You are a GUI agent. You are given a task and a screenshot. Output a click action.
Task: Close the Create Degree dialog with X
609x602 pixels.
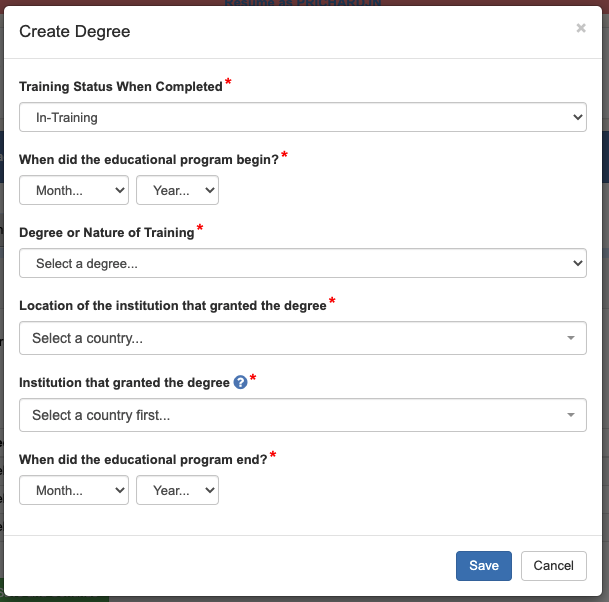click(581, 29)
